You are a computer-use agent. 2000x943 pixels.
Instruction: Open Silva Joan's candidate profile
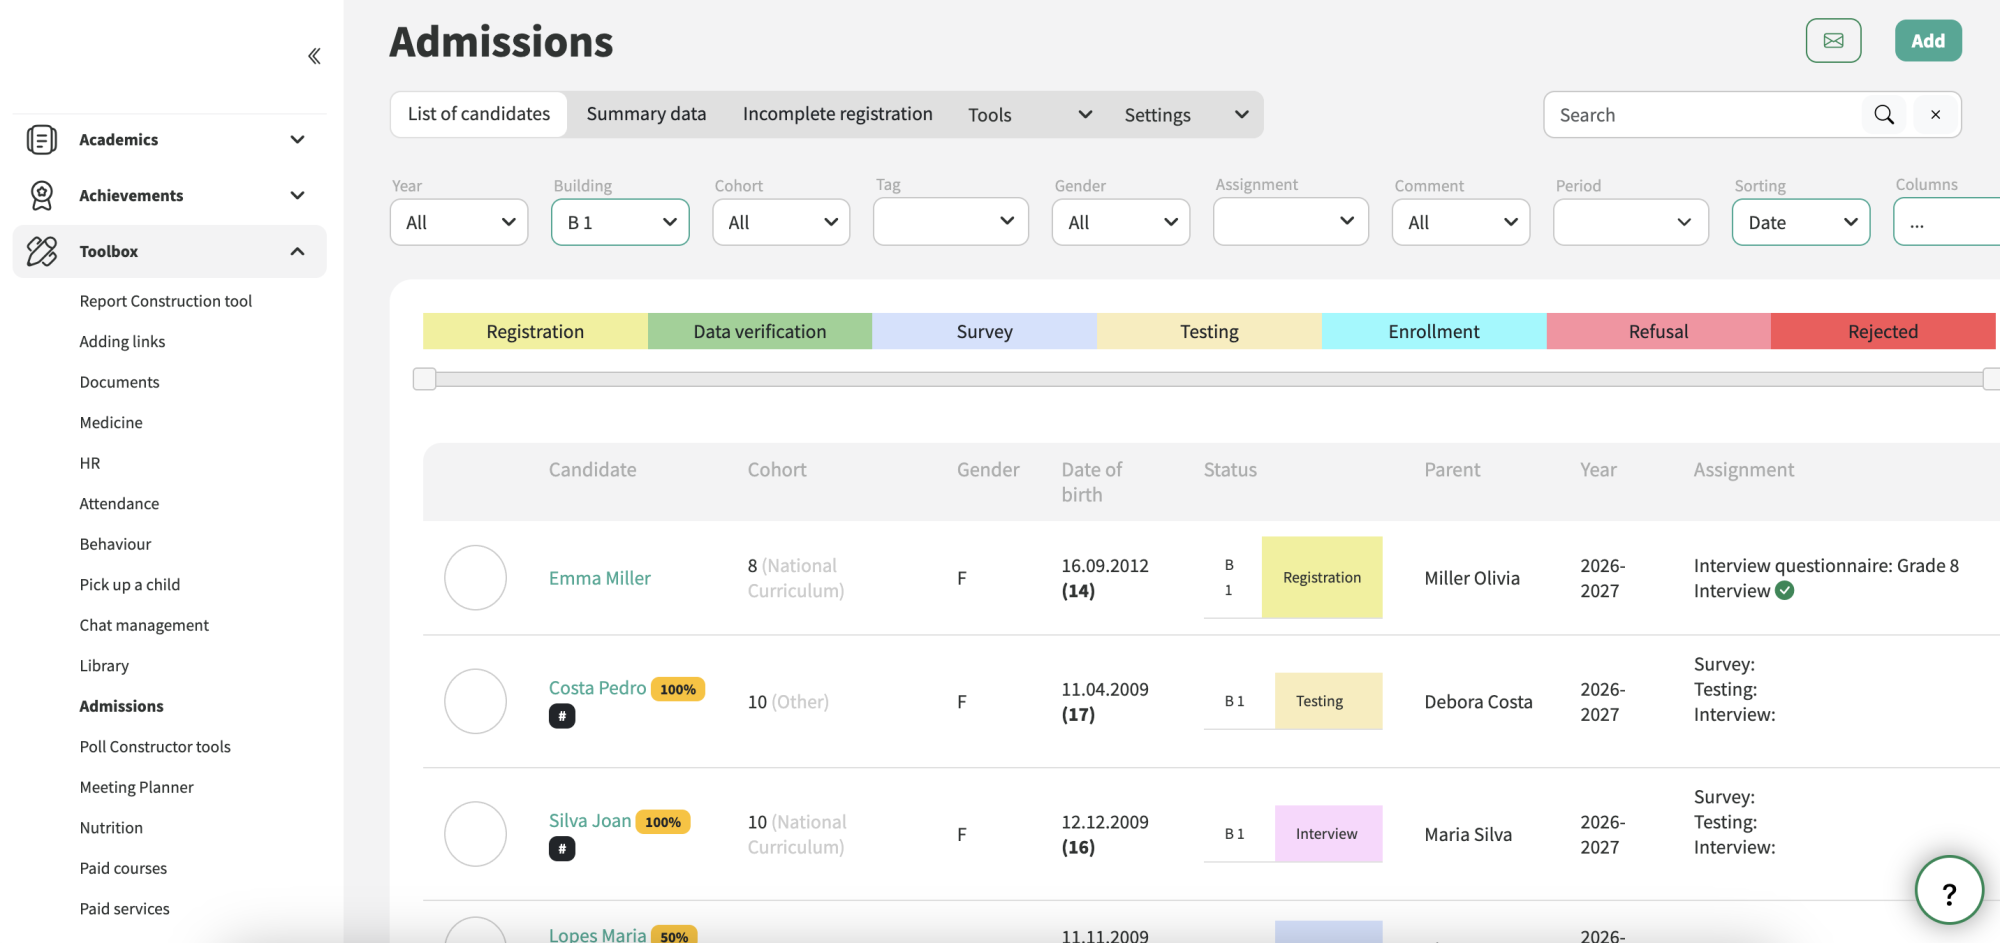click(590, 821)
